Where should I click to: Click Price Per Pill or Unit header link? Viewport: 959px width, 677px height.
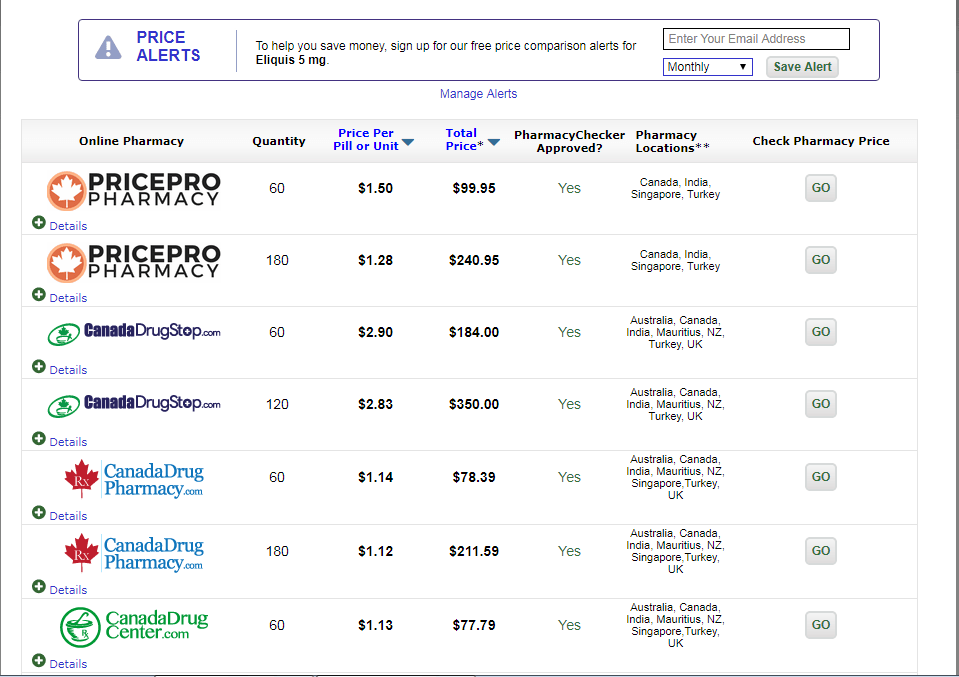point(366,139)
